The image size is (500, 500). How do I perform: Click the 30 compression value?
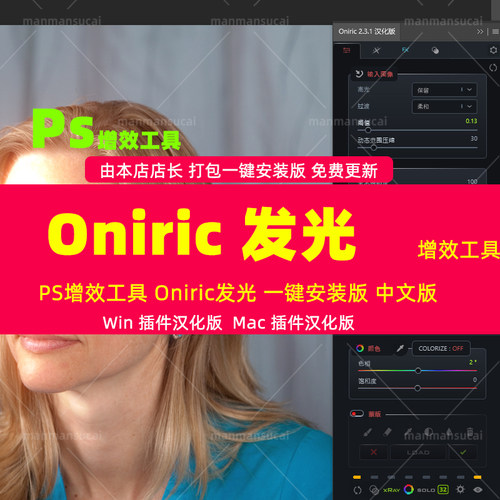point(474,138)
